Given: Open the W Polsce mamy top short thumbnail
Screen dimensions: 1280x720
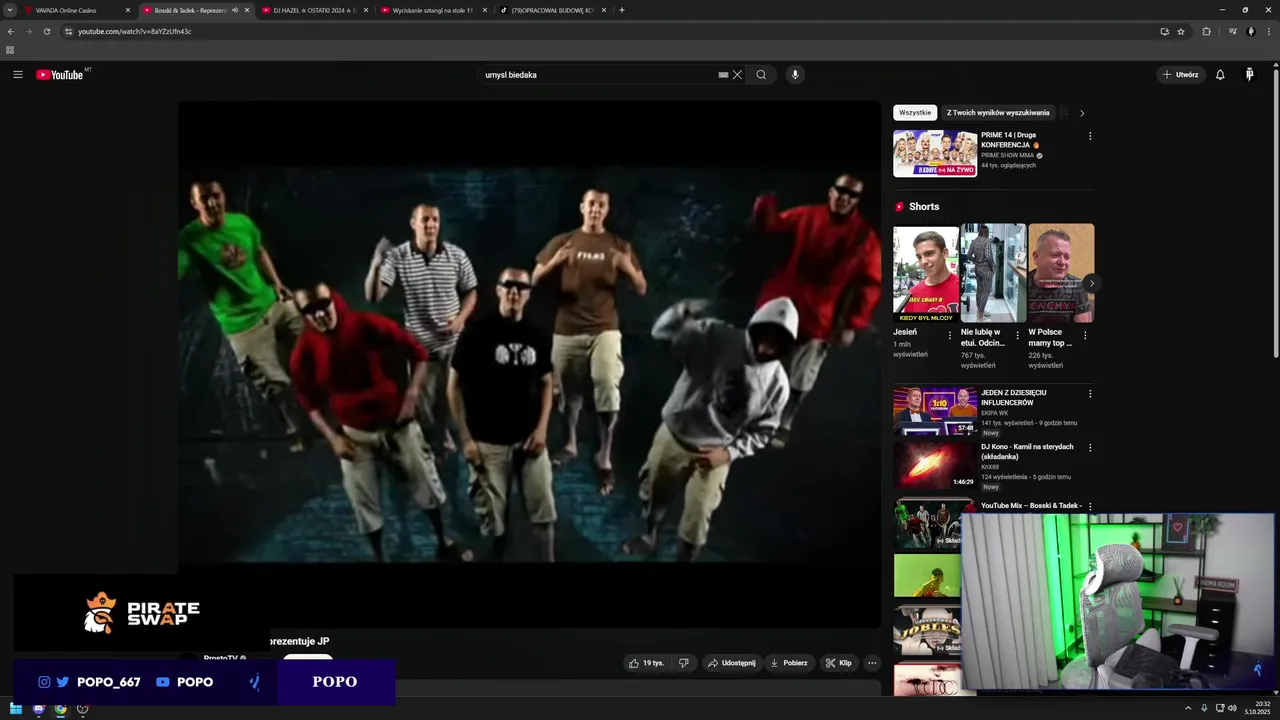Looking at the screenshot, I should (x=1061, y=273).
